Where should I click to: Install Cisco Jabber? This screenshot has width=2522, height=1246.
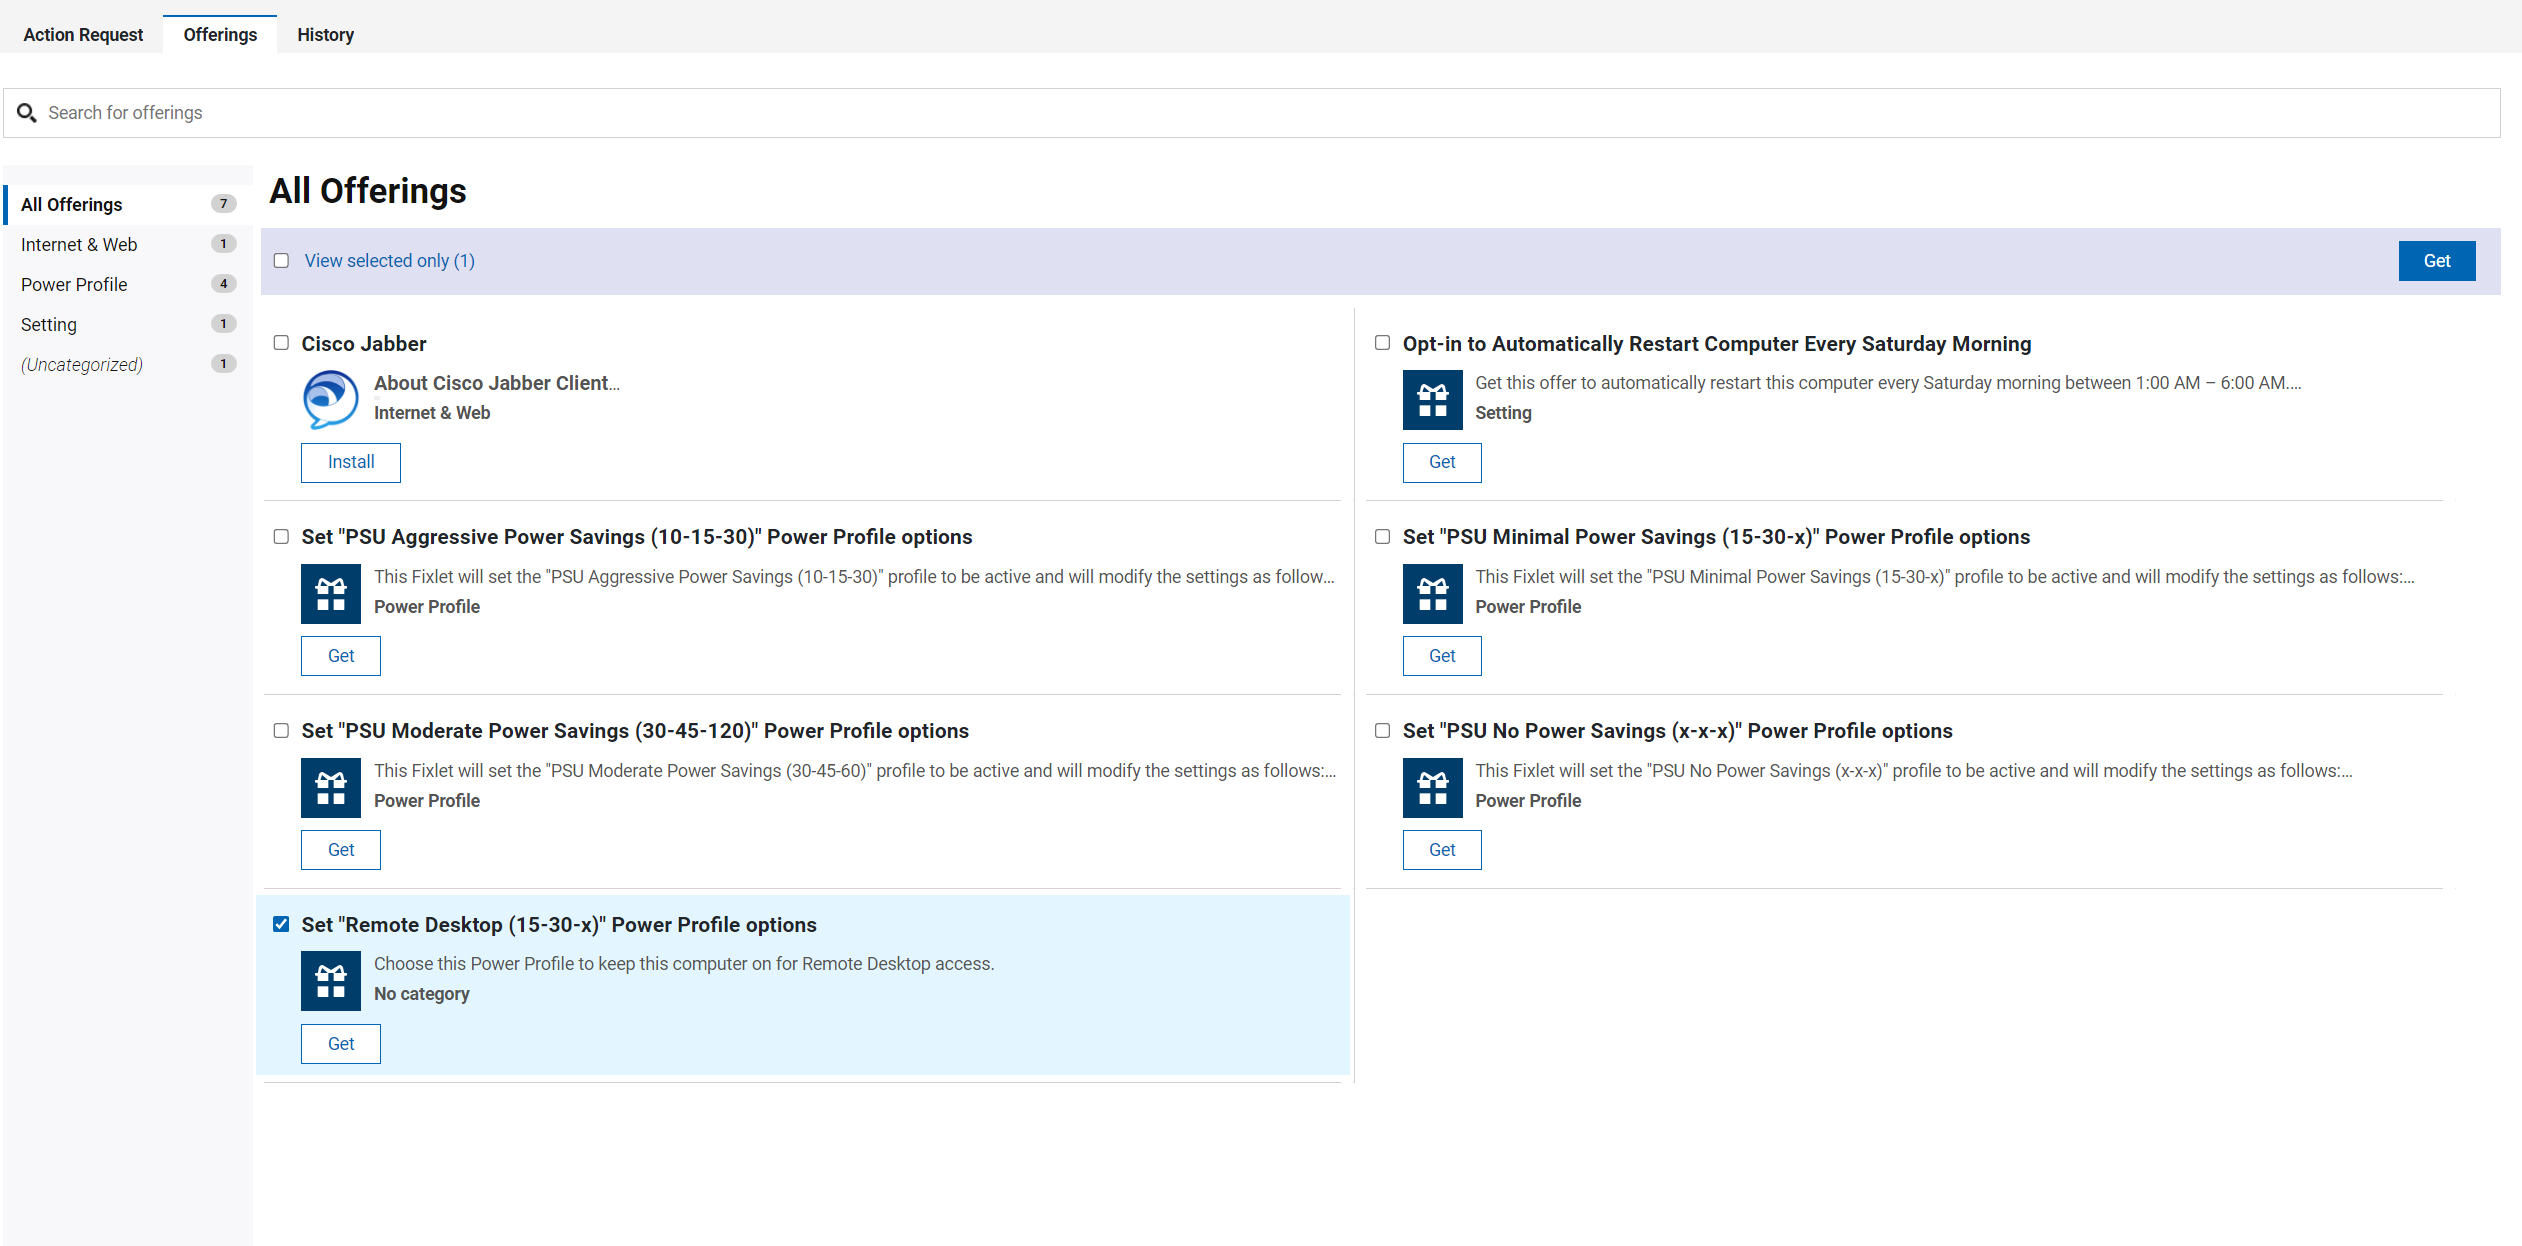[350, 462]
